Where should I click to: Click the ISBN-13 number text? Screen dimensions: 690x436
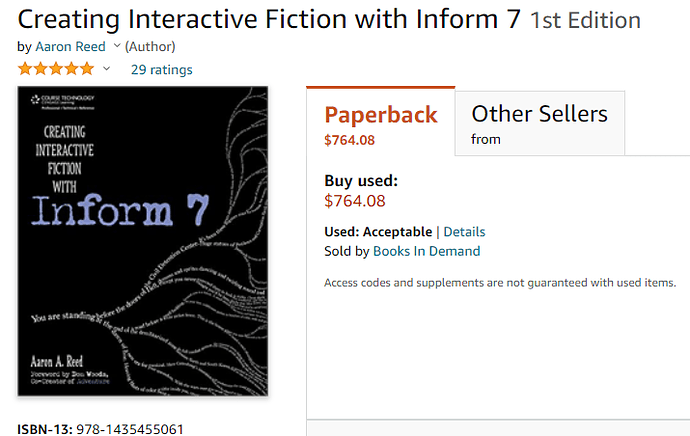pos(130,429)
